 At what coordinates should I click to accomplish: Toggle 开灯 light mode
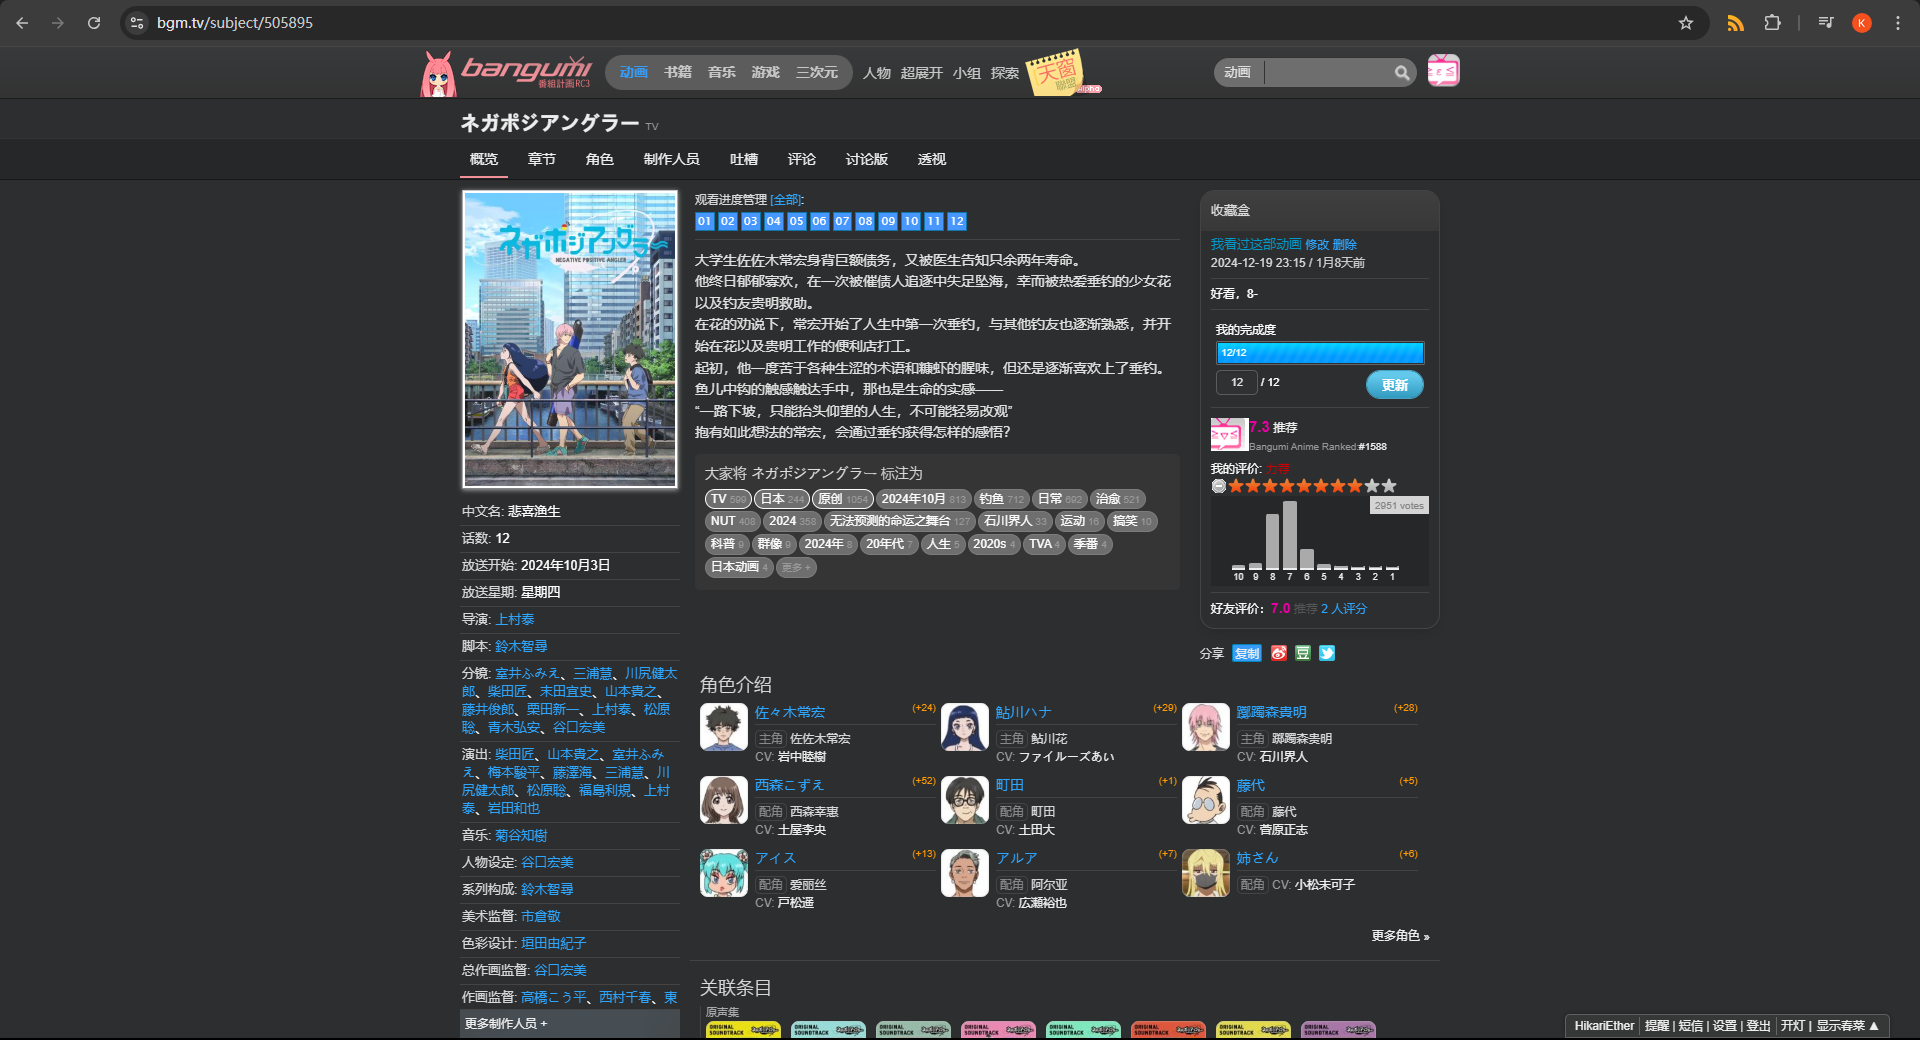point(1793,1026)
